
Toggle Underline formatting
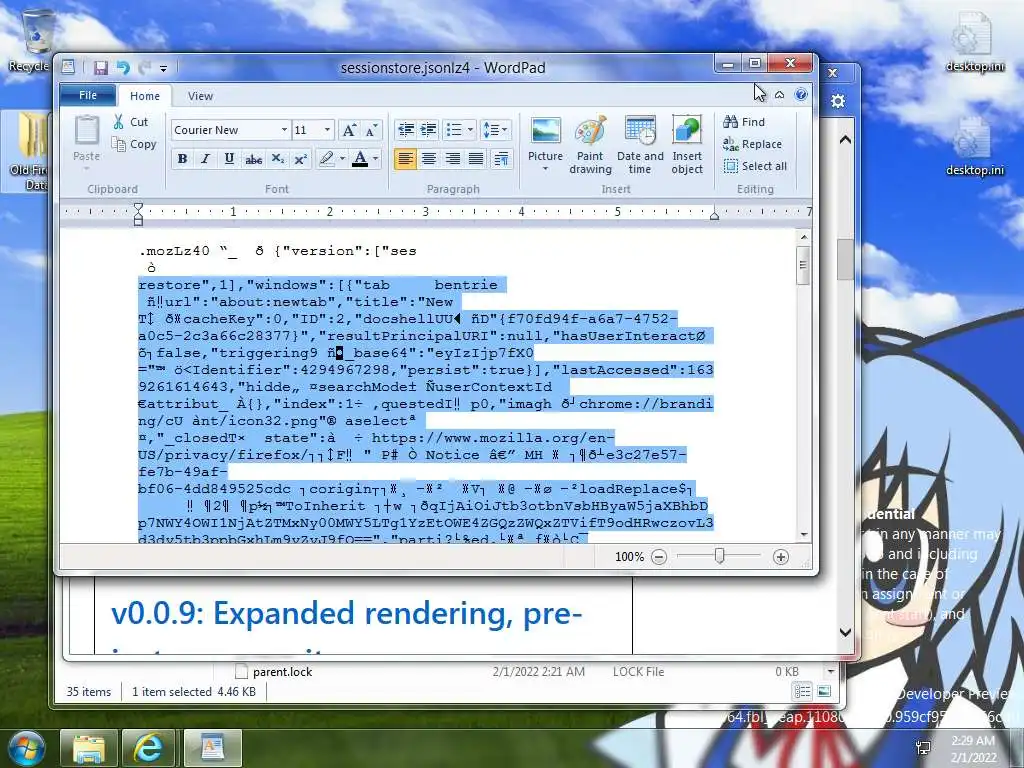coord(229,159)
